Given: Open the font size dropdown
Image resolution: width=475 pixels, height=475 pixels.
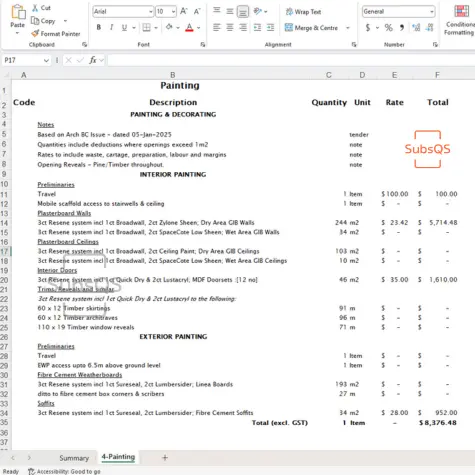Looking at the screenshot, I should (173, 12).
